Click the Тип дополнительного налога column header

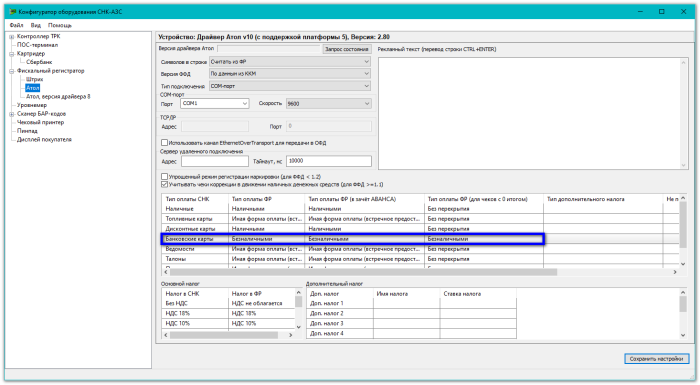click(x=603, y=199)
